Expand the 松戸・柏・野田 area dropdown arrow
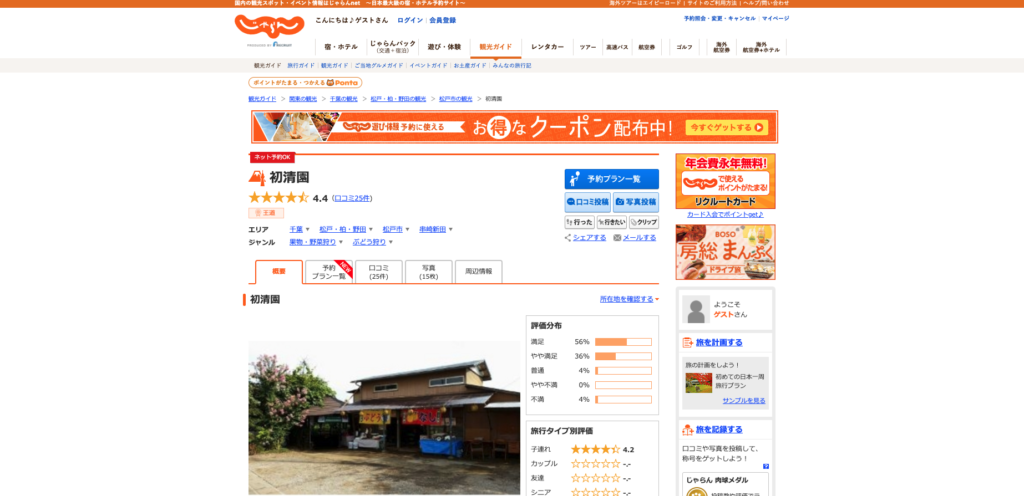 click(x=371, y=230)
